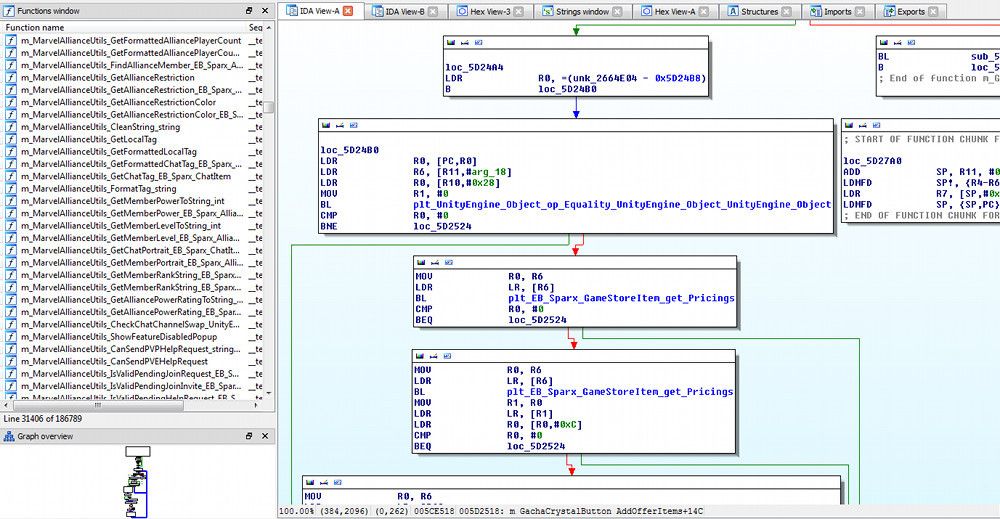Click the Functions window vertical scrollbar thumb

(270, 107)
